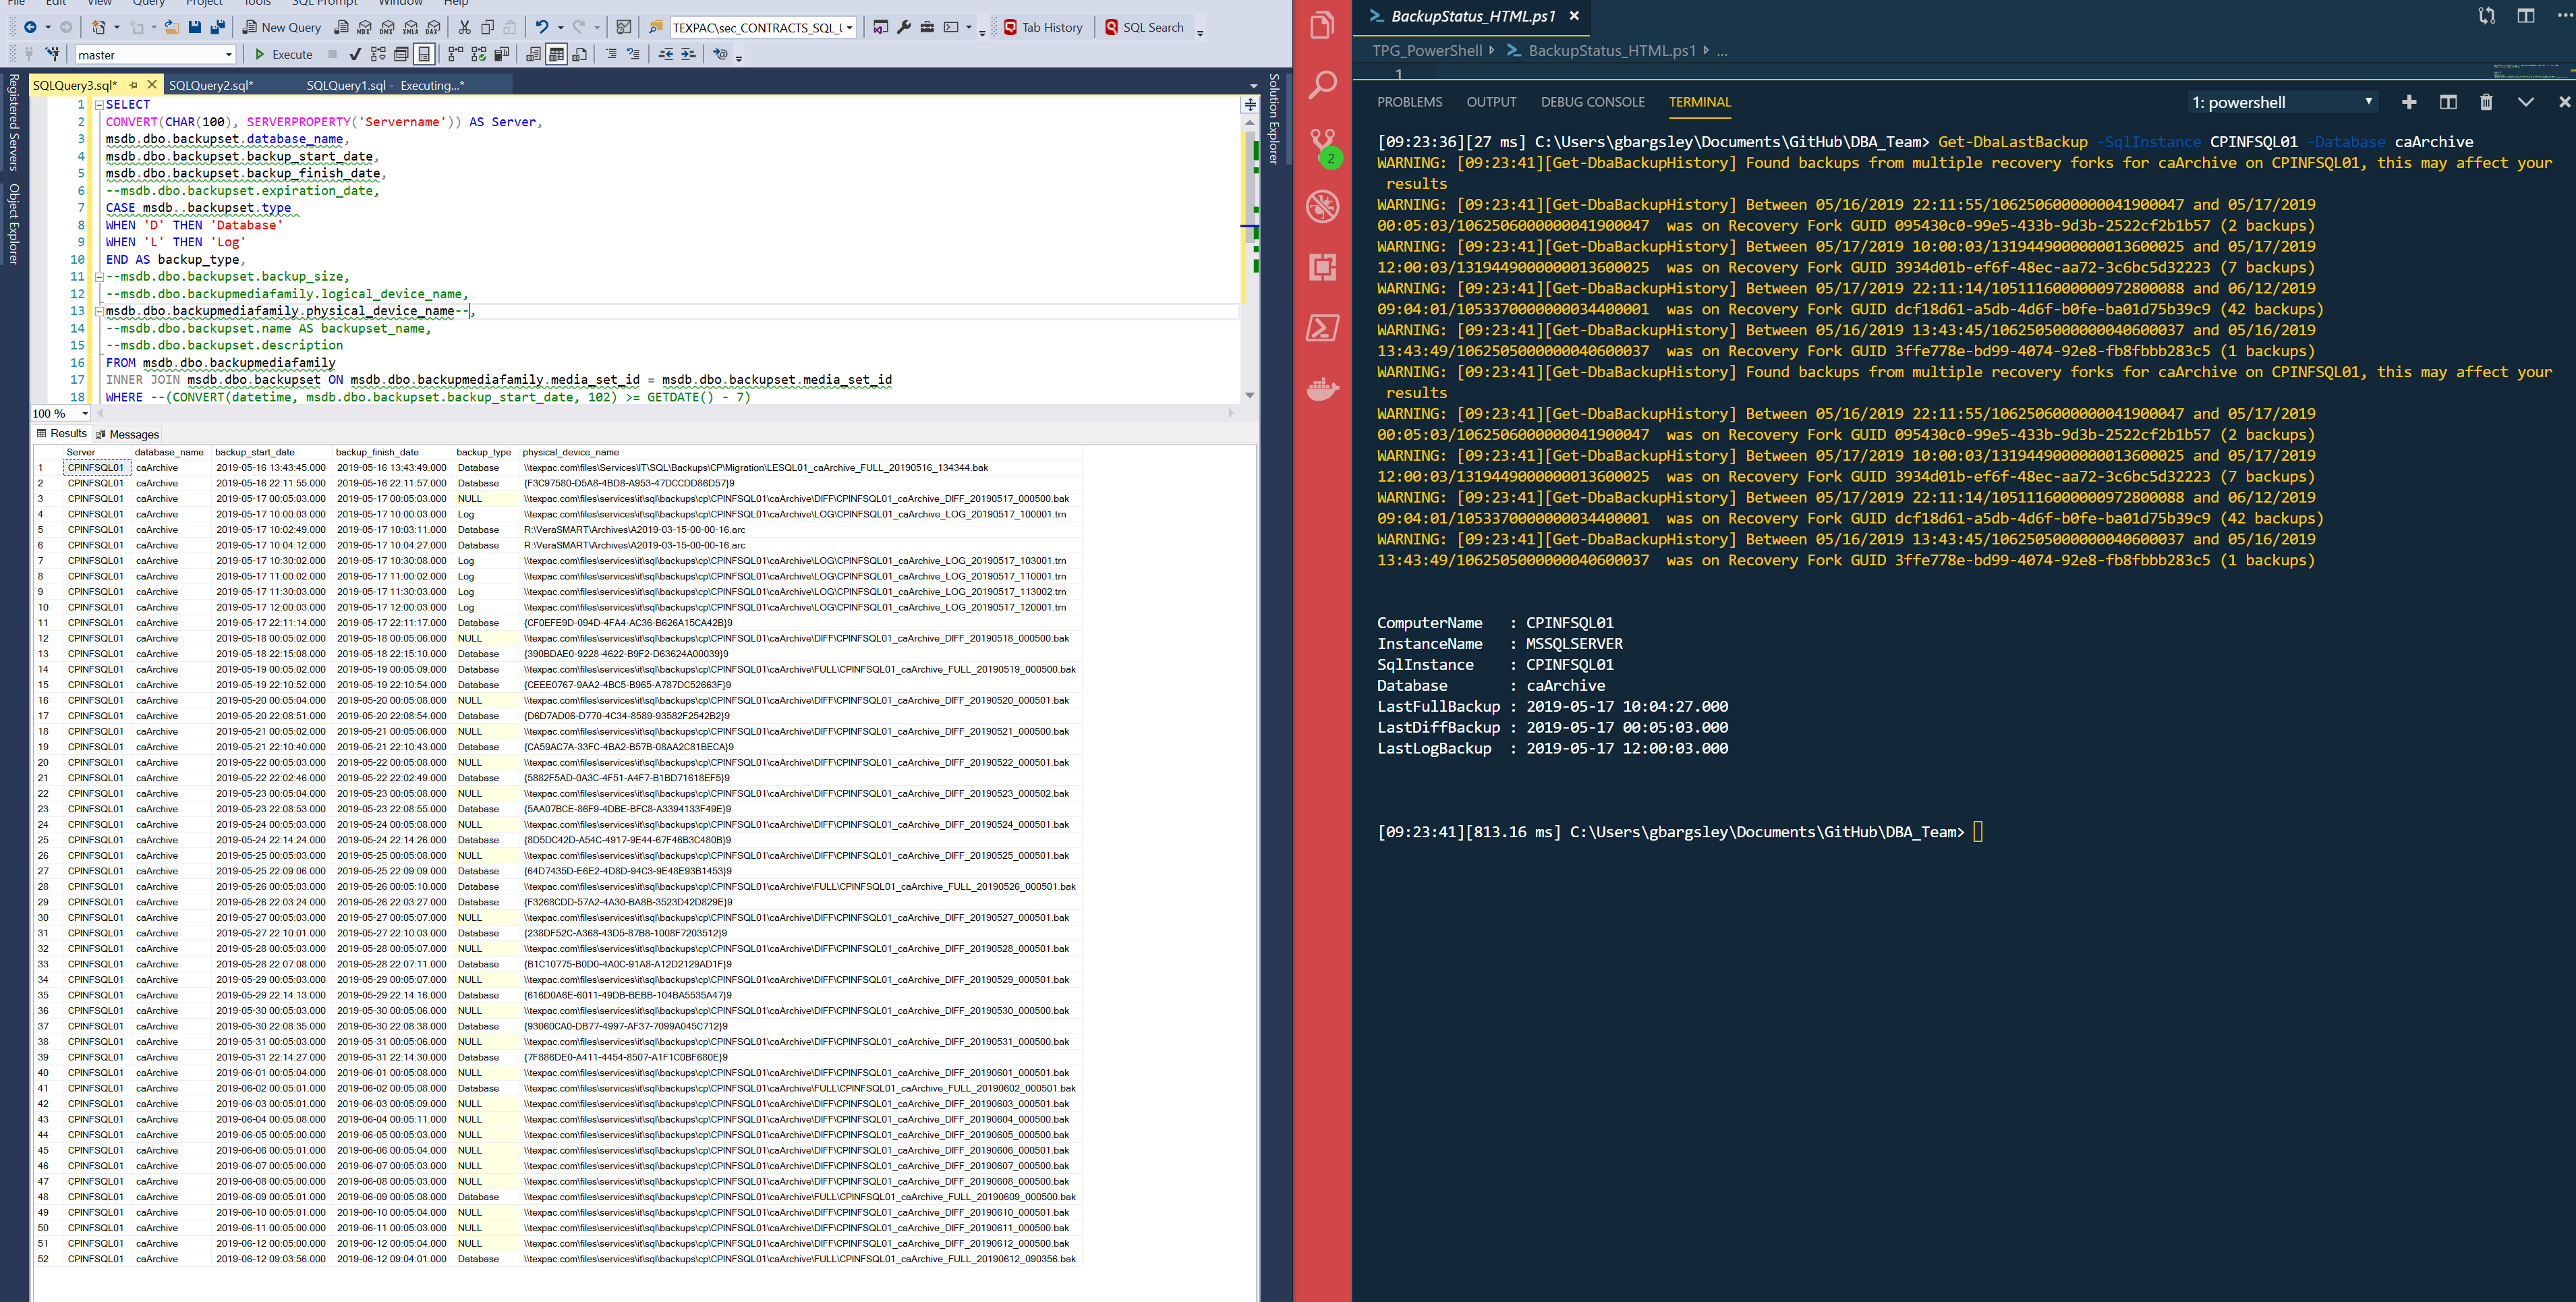Image resolution: width=2576 pixels, height=1302 pixels.
Task: Toggle Results To Grid mode
Action: tap(556, 54)
